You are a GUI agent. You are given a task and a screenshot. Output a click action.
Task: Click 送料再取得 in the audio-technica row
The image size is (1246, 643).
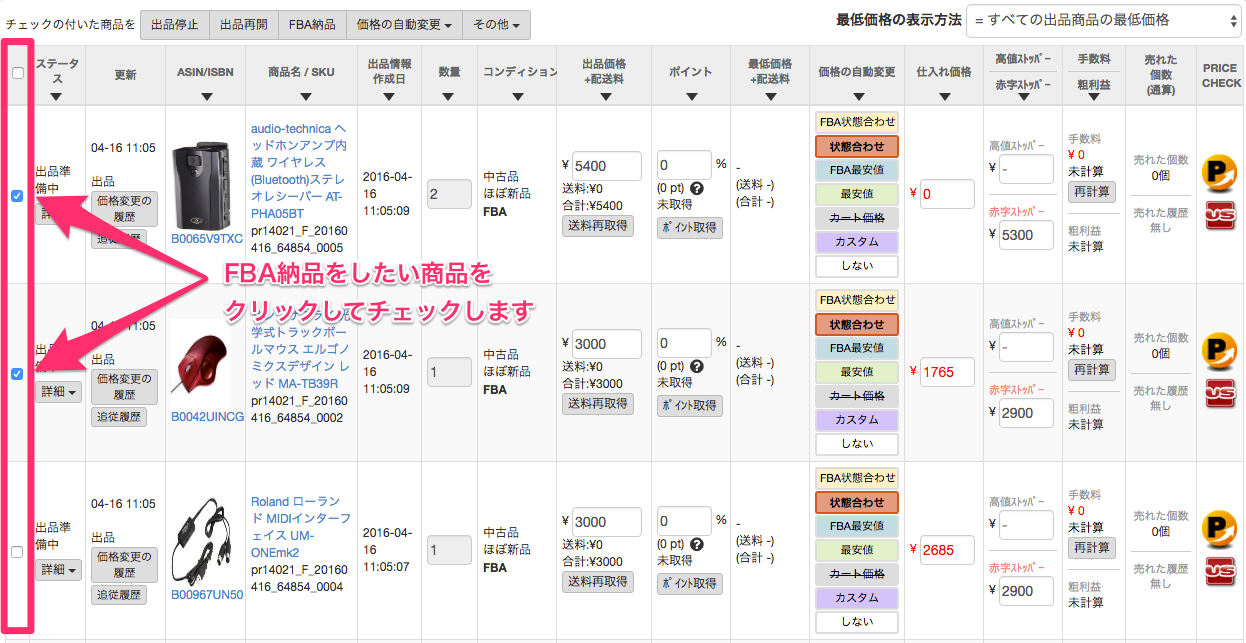pyautogui.click(x=597, y=226)
